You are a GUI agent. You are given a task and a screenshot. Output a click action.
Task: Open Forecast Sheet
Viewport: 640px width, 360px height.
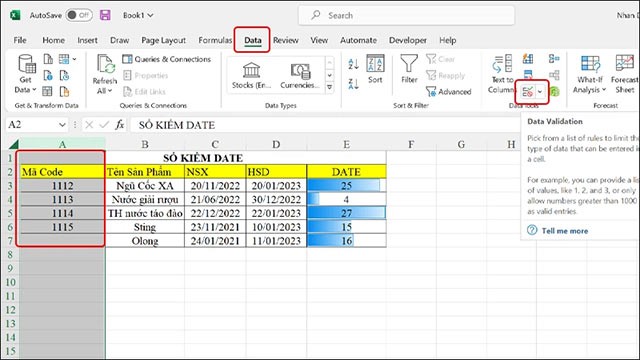[x=625, y=74]
